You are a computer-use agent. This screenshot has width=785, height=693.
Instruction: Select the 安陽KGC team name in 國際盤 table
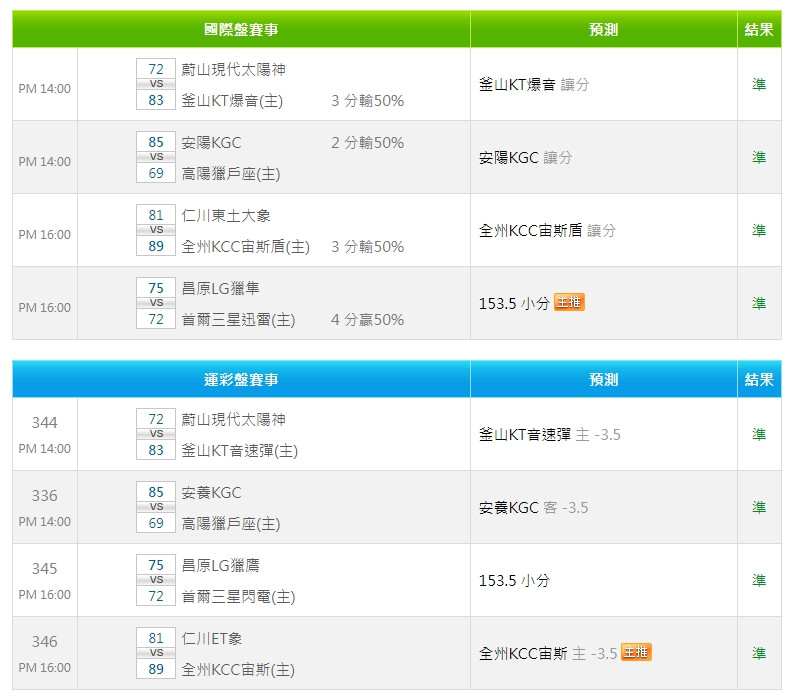click(x=211, y=143)
